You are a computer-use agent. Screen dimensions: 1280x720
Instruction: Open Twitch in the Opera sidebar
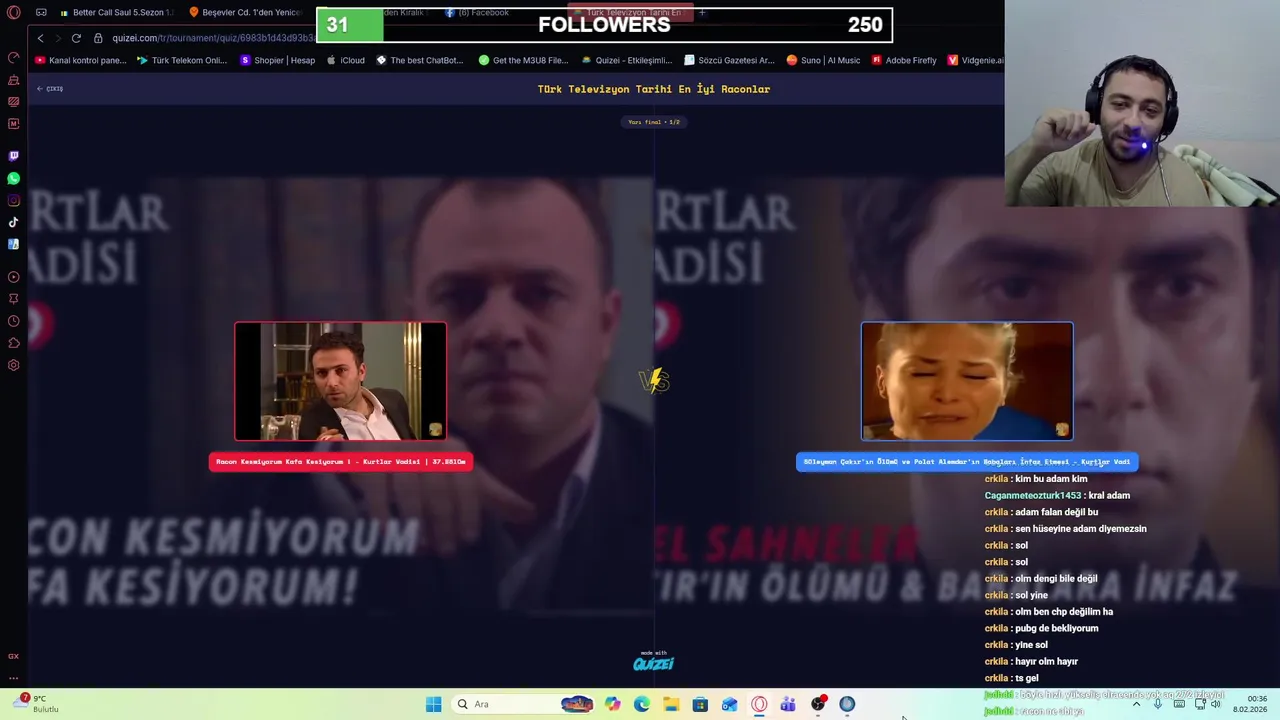coord(13,156)
